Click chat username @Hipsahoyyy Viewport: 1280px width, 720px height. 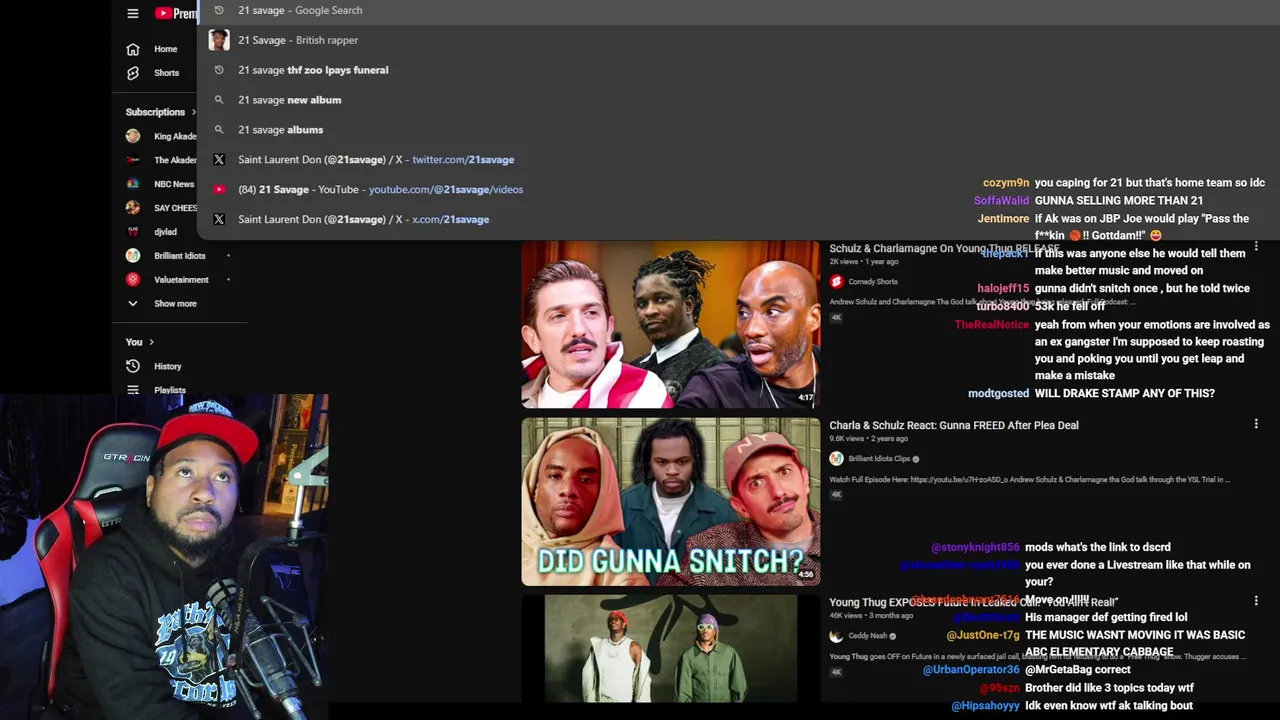pyautogui.click(x=985, y=706)
